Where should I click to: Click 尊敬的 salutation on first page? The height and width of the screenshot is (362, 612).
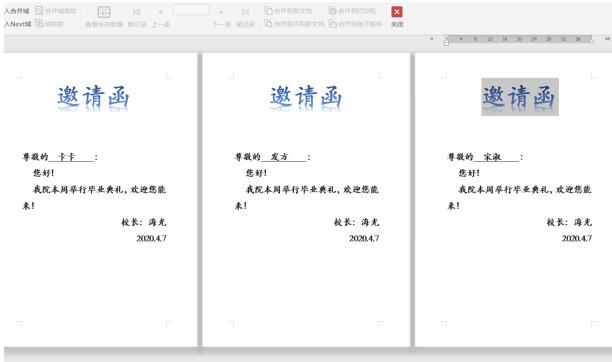[x=35, y=157]
